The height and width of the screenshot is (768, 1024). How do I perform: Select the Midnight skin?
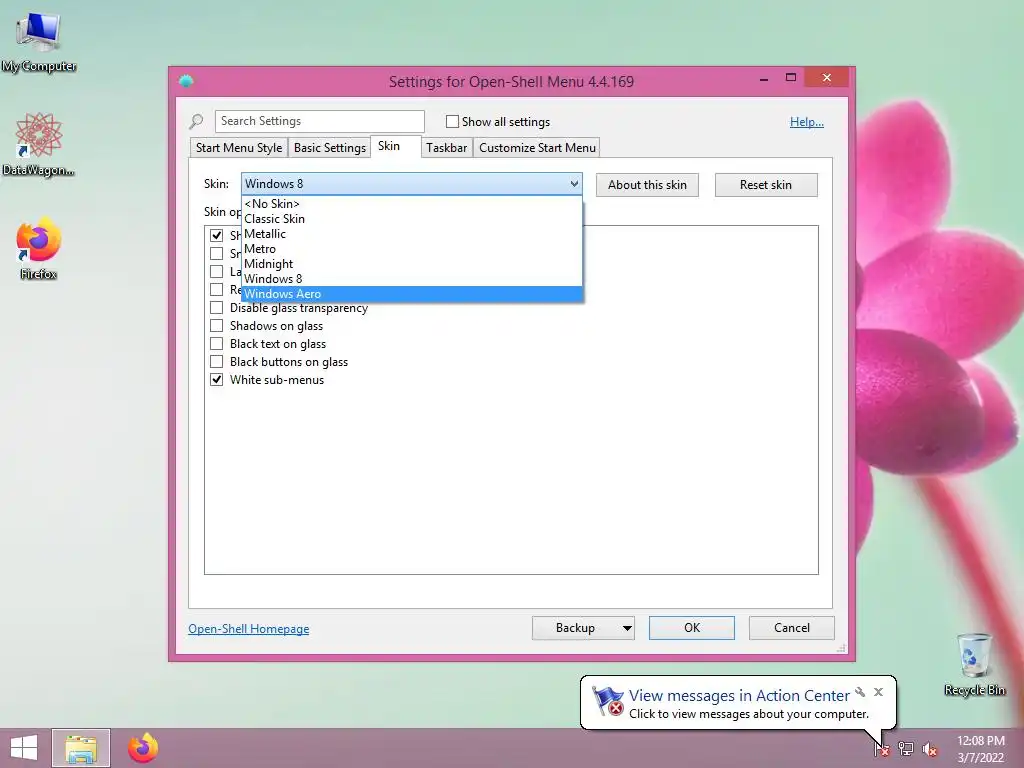coord(411,264)
